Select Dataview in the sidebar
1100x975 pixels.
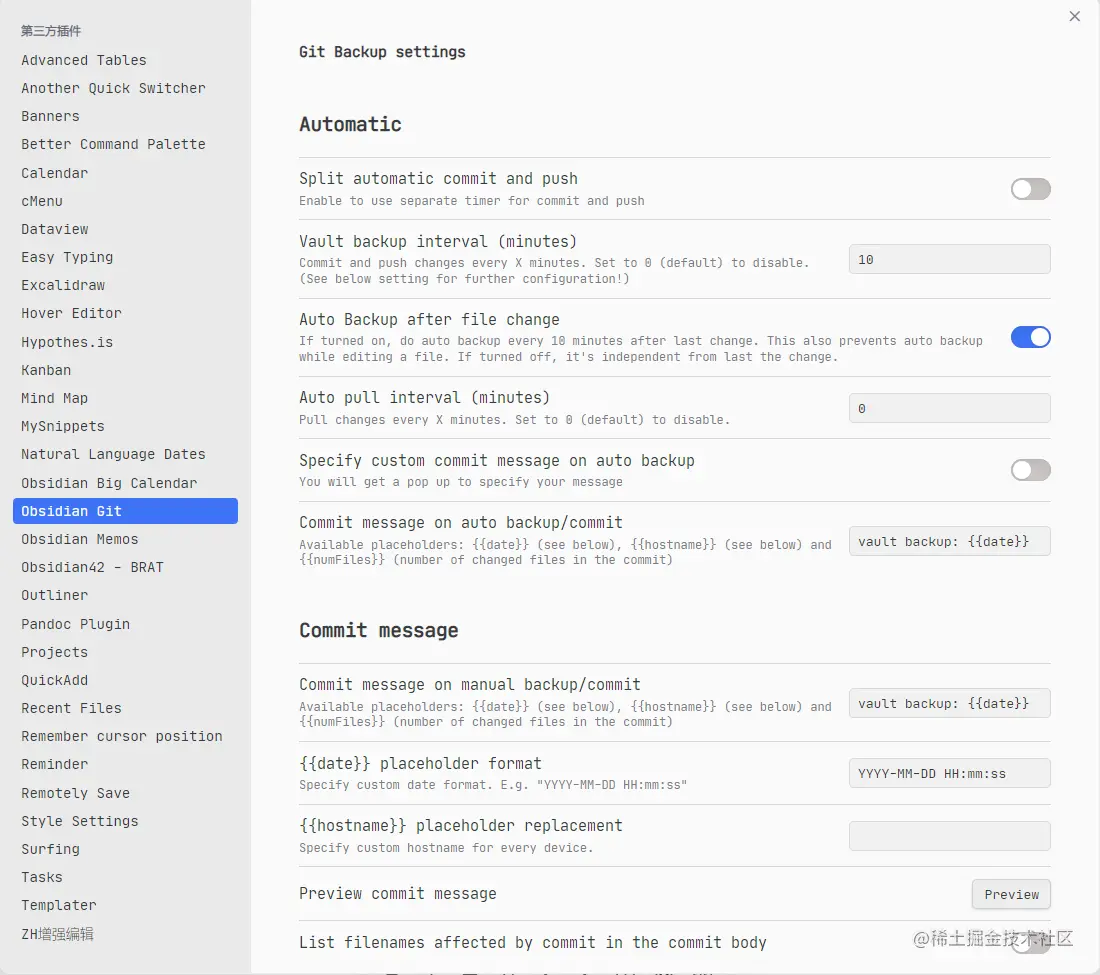[x=125, y=229]
